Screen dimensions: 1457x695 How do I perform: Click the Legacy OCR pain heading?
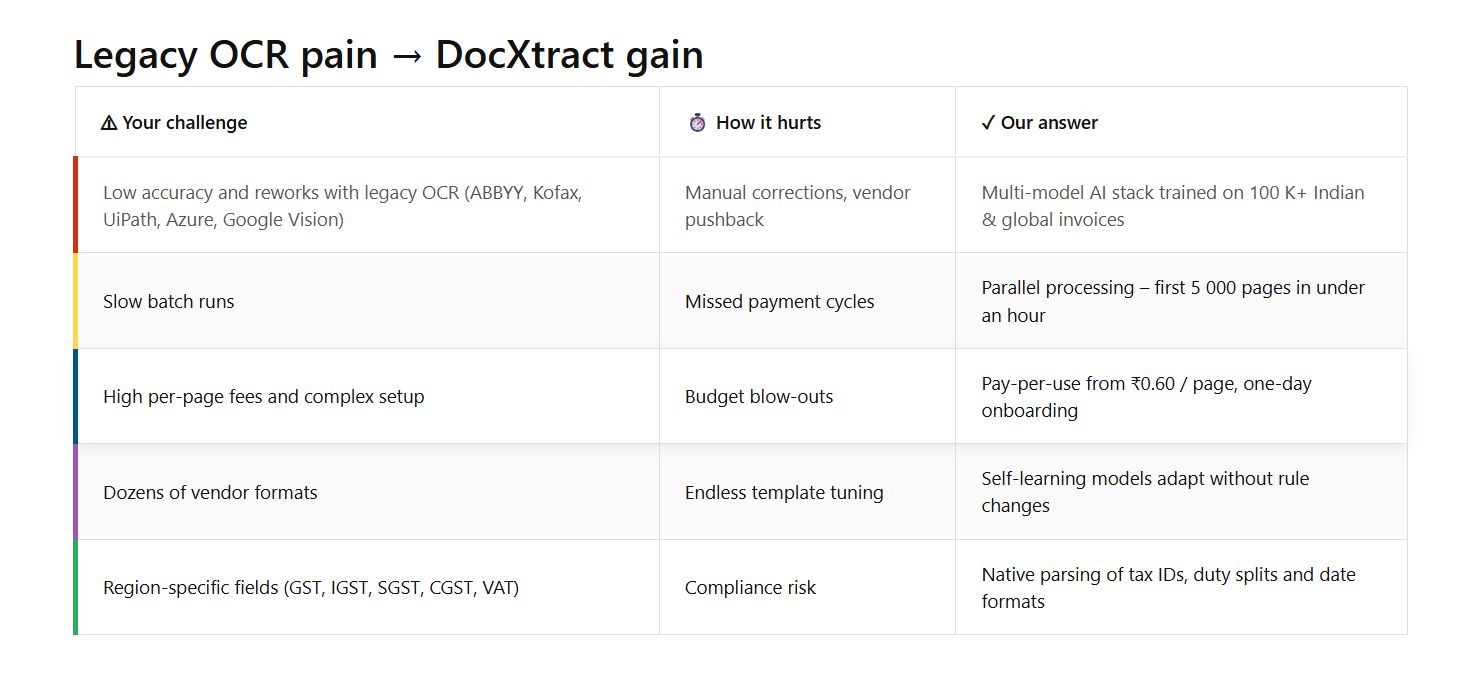388,54
